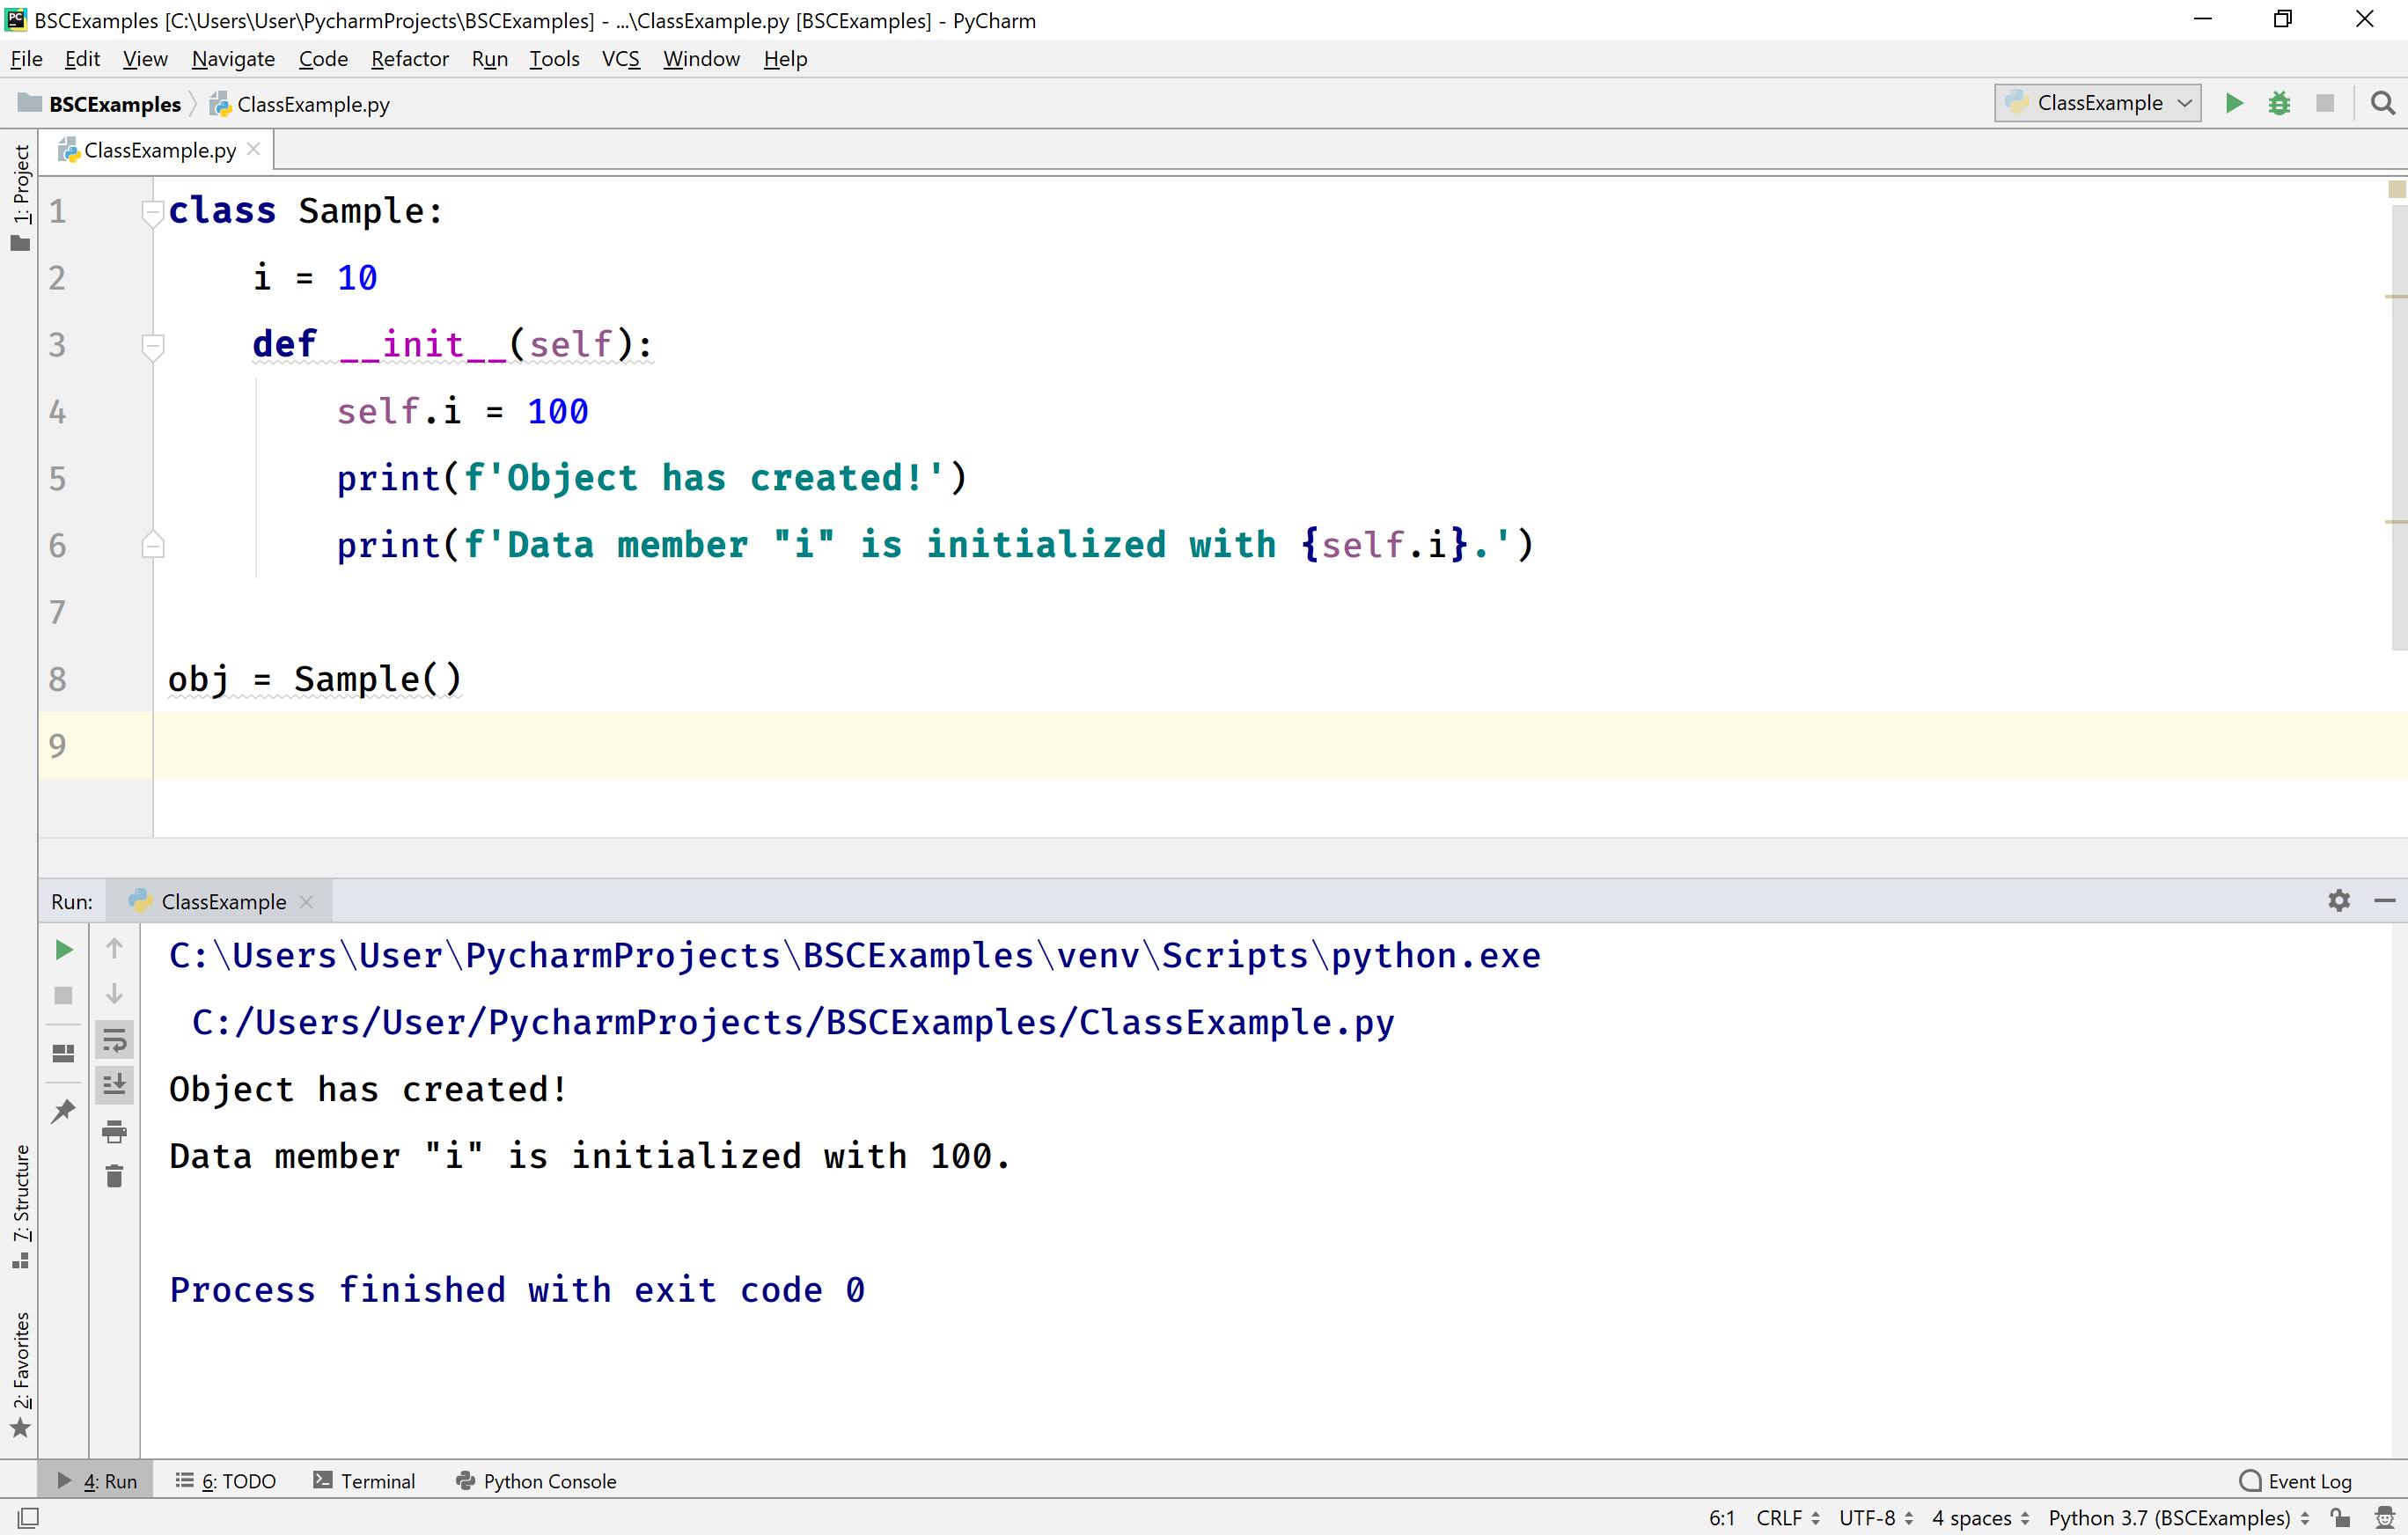Run ClassExample using the green play button
This screenshot has height=1535, width=2408.
[x=2233, y=103]
